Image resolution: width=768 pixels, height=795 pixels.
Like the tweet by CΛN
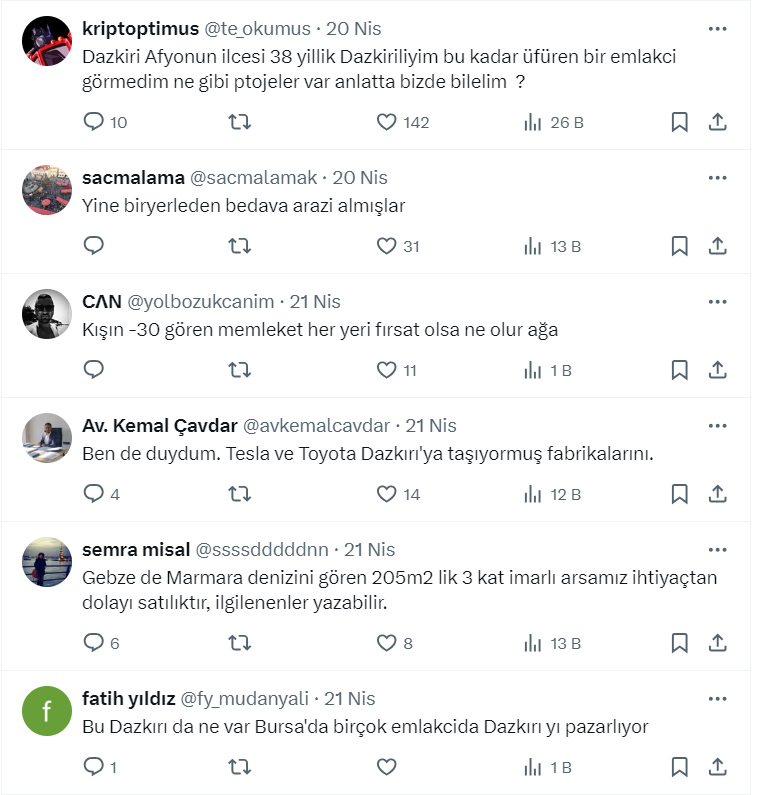(x=387, y=370)
